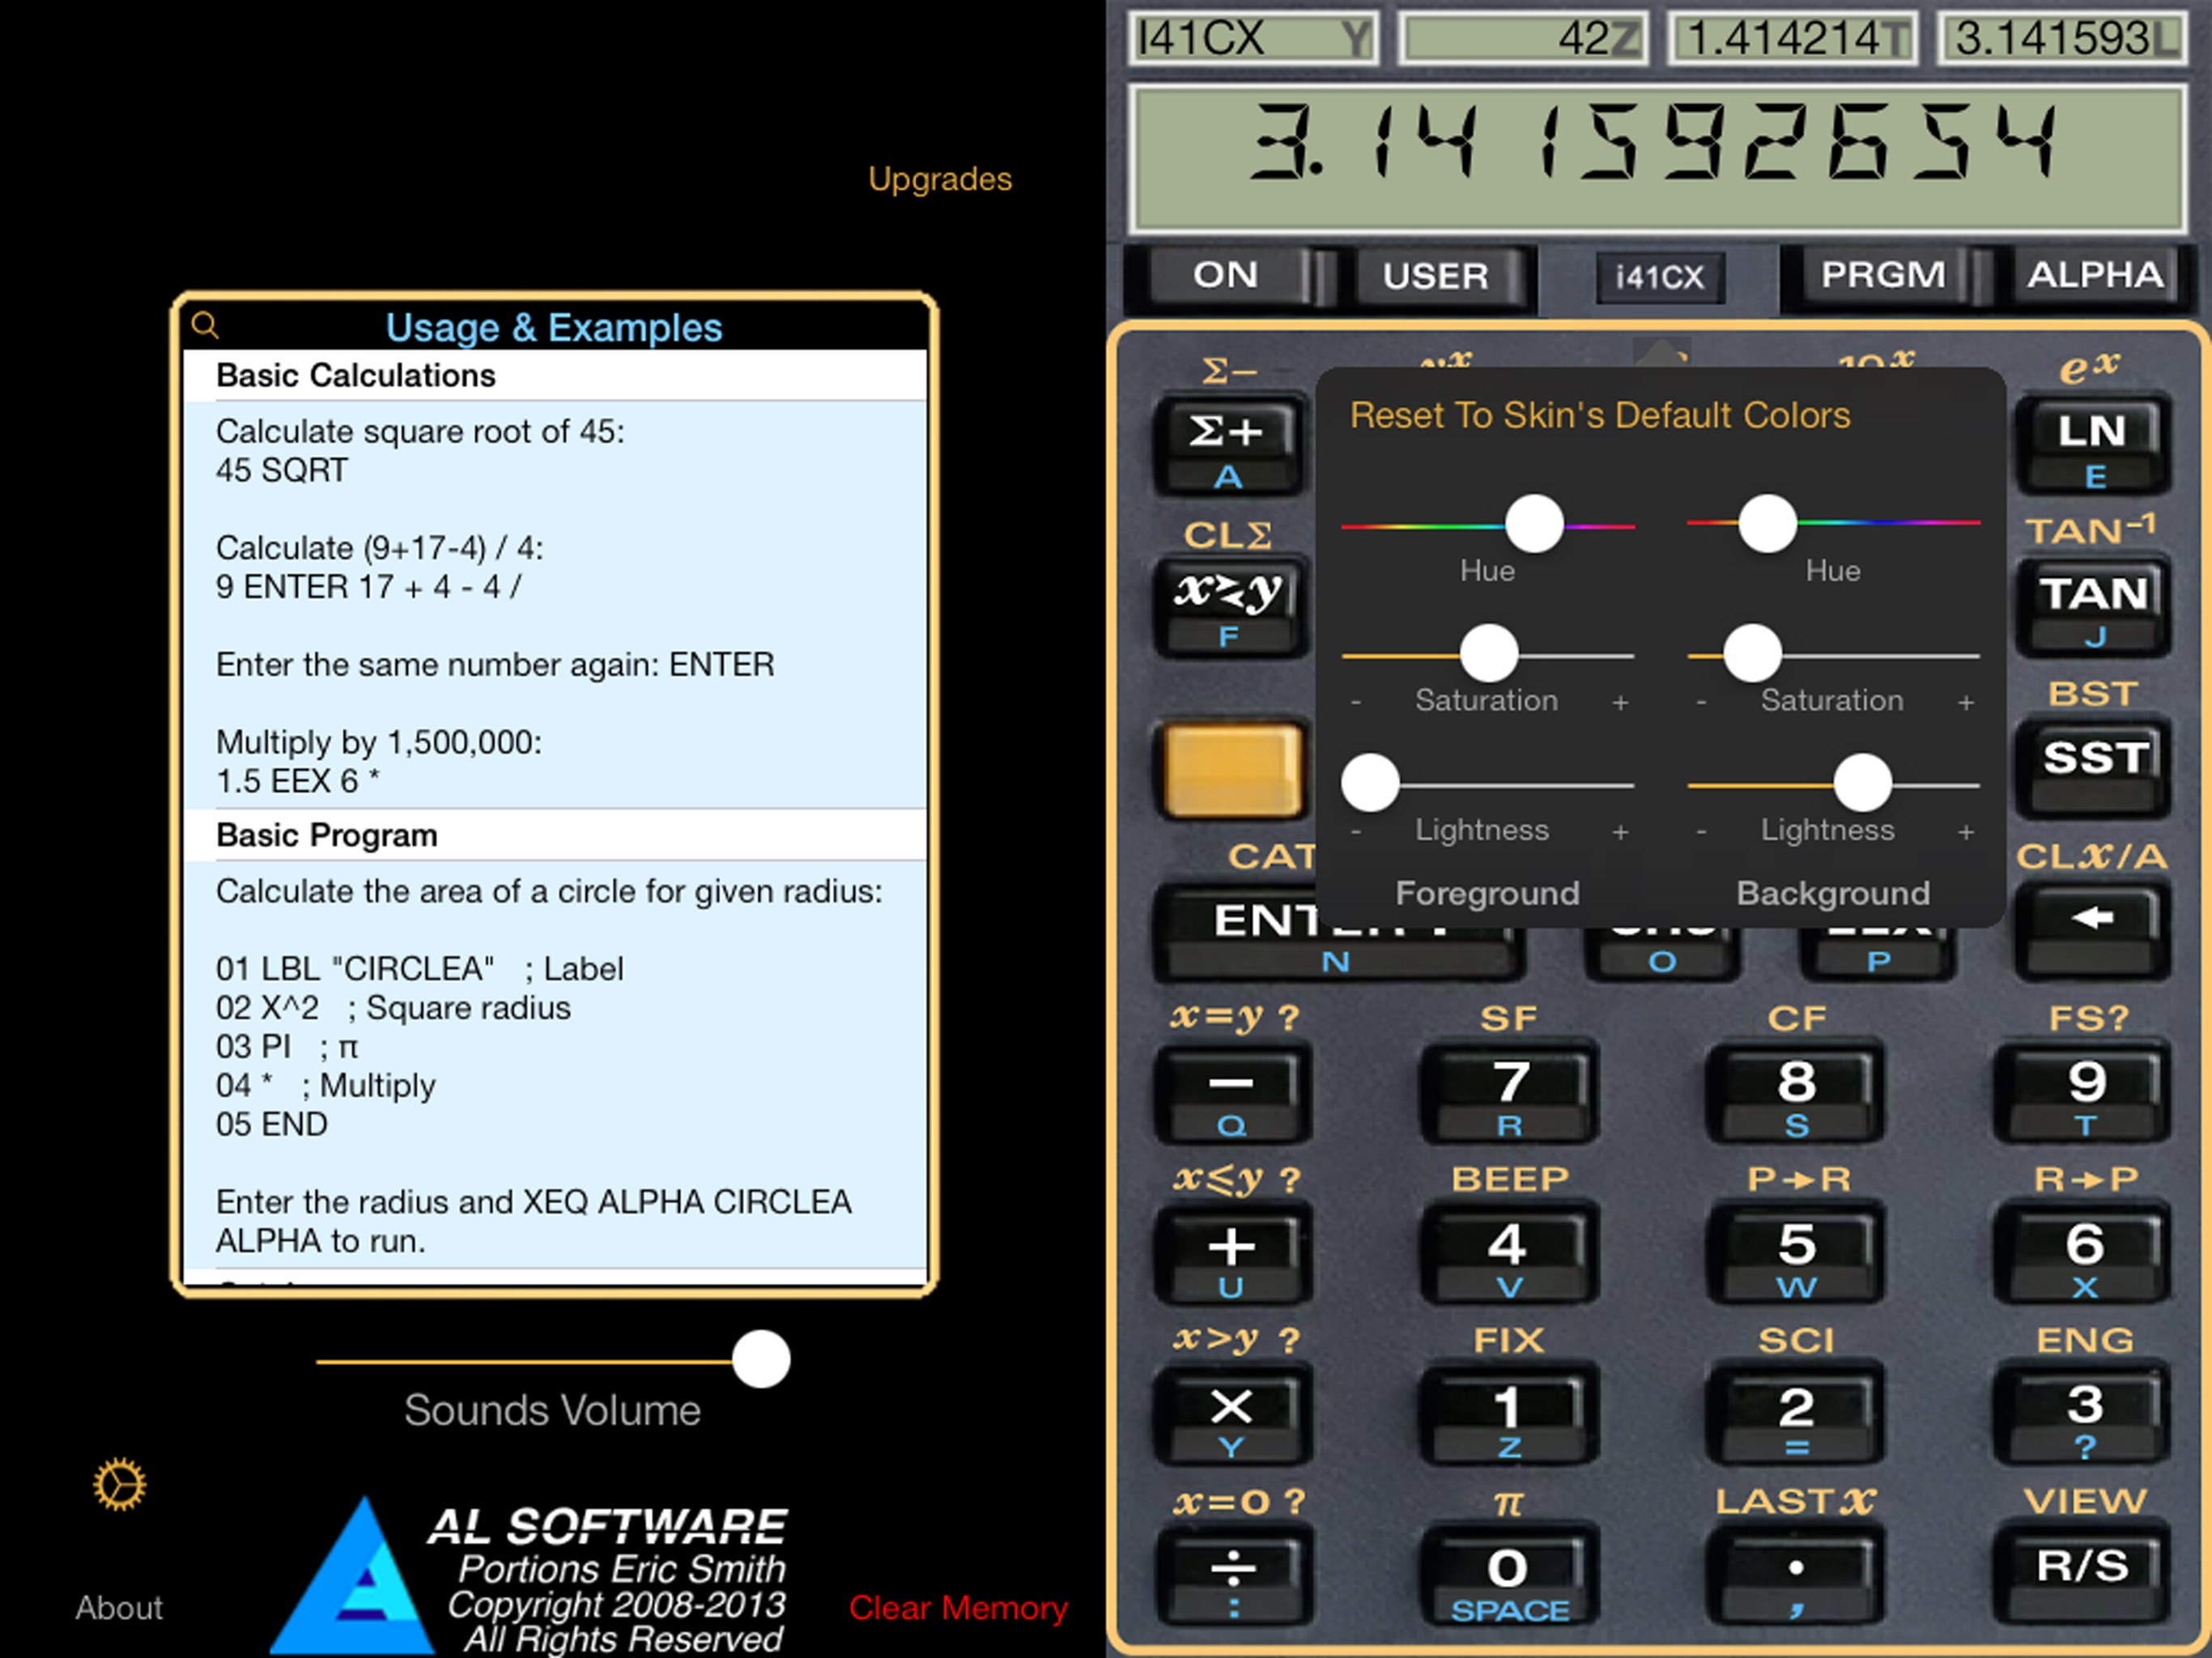2212x1658 pixels.
Task: Tap the L register showing 3.141593
Action: click(x=2062, y=39)
